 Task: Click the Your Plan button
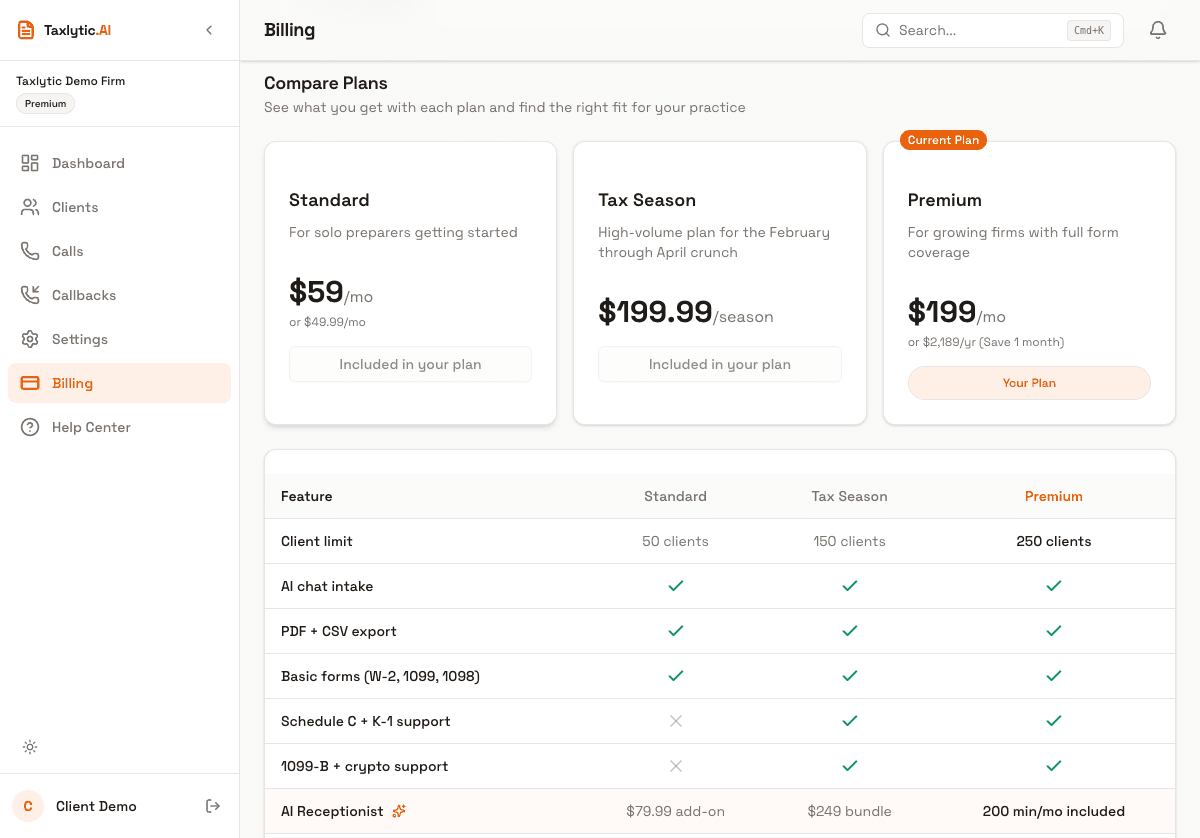[1029, 383]
